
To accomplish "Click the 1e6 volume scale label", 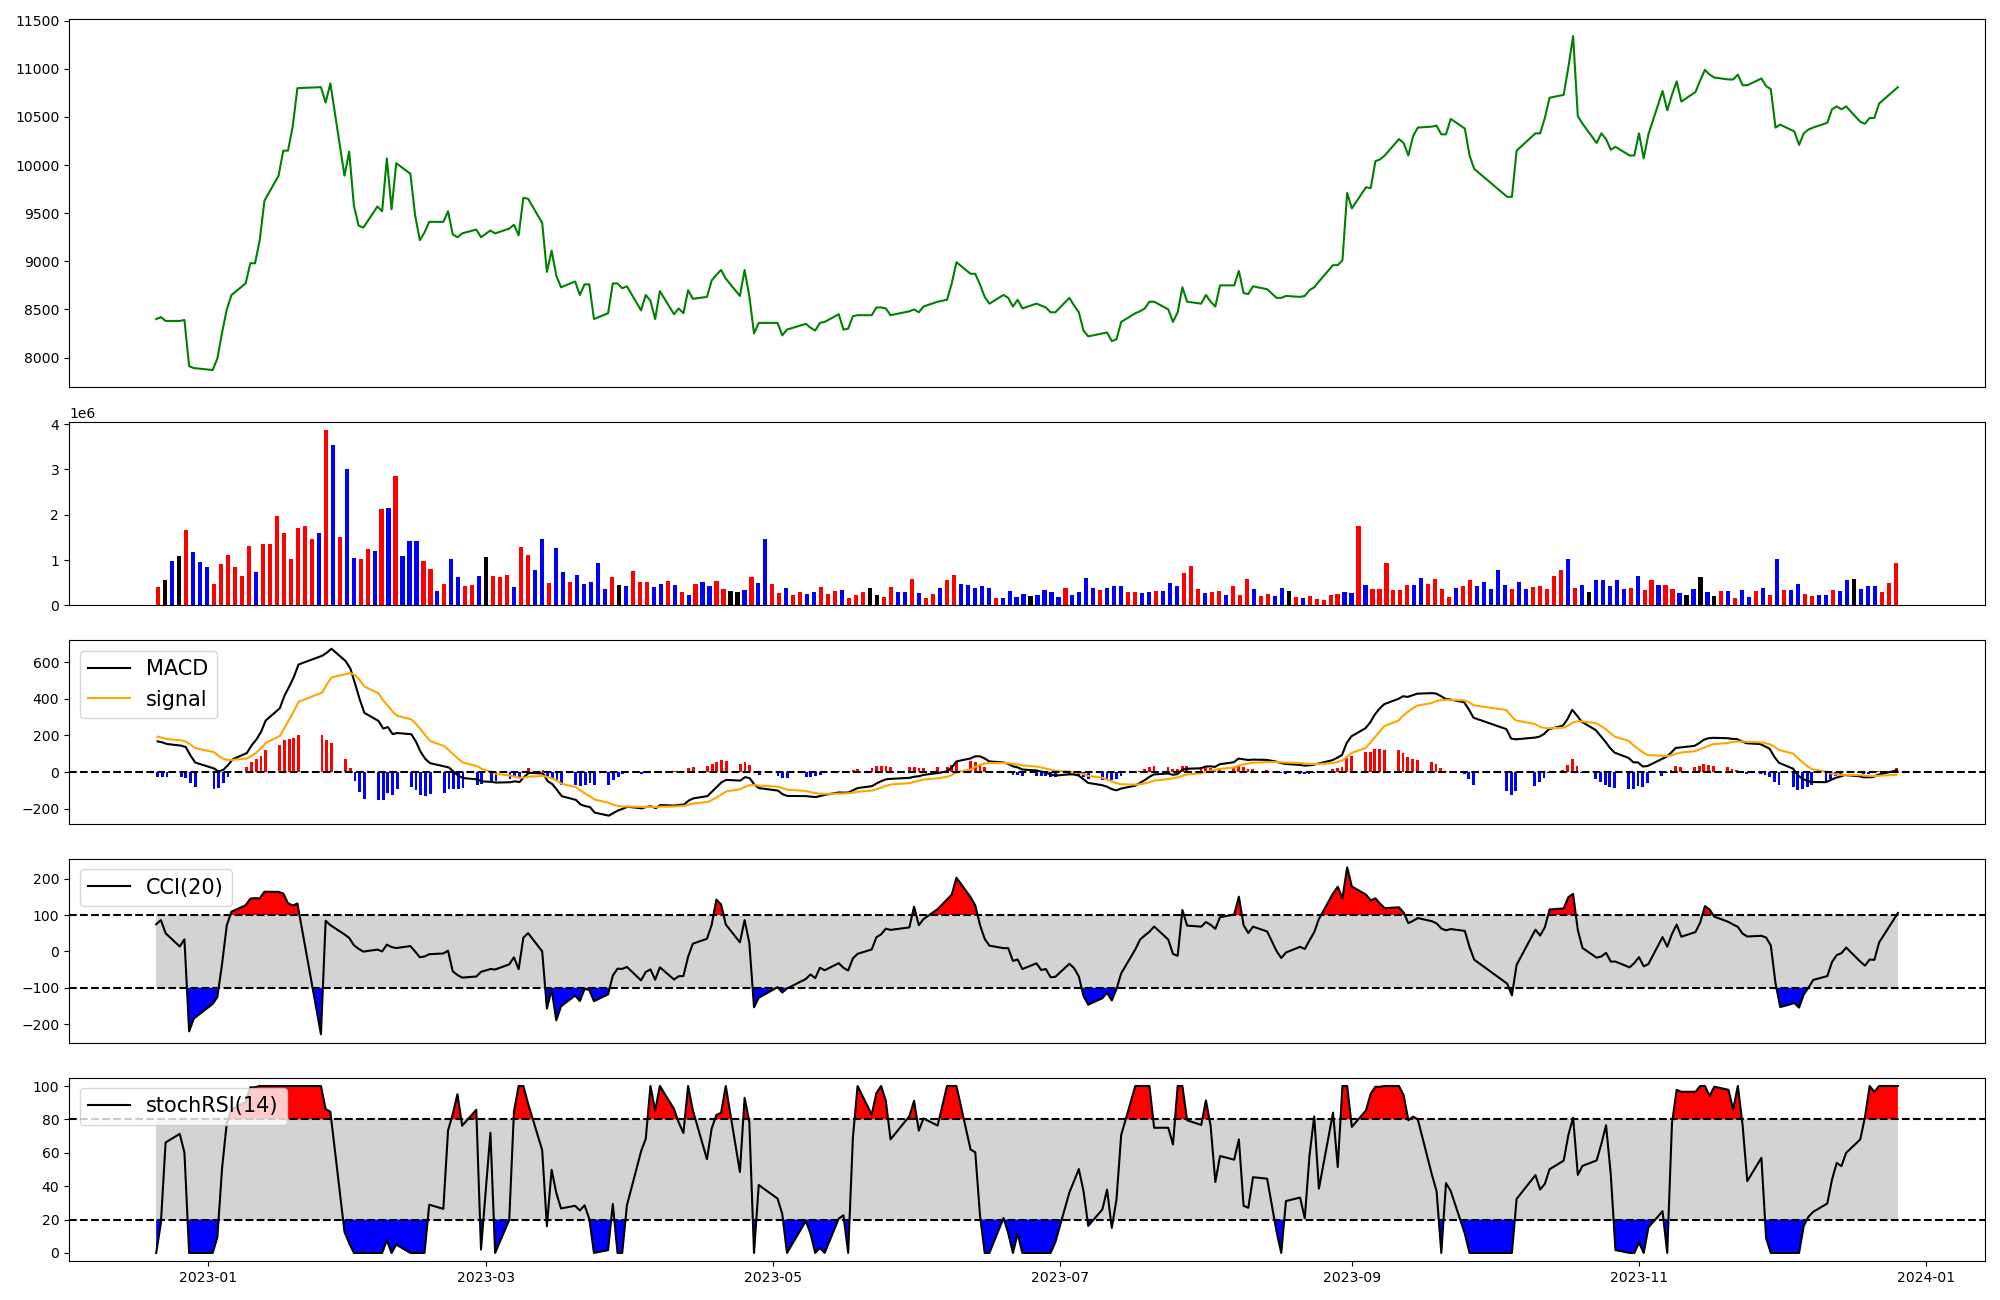I will click(x=82, y=413).
